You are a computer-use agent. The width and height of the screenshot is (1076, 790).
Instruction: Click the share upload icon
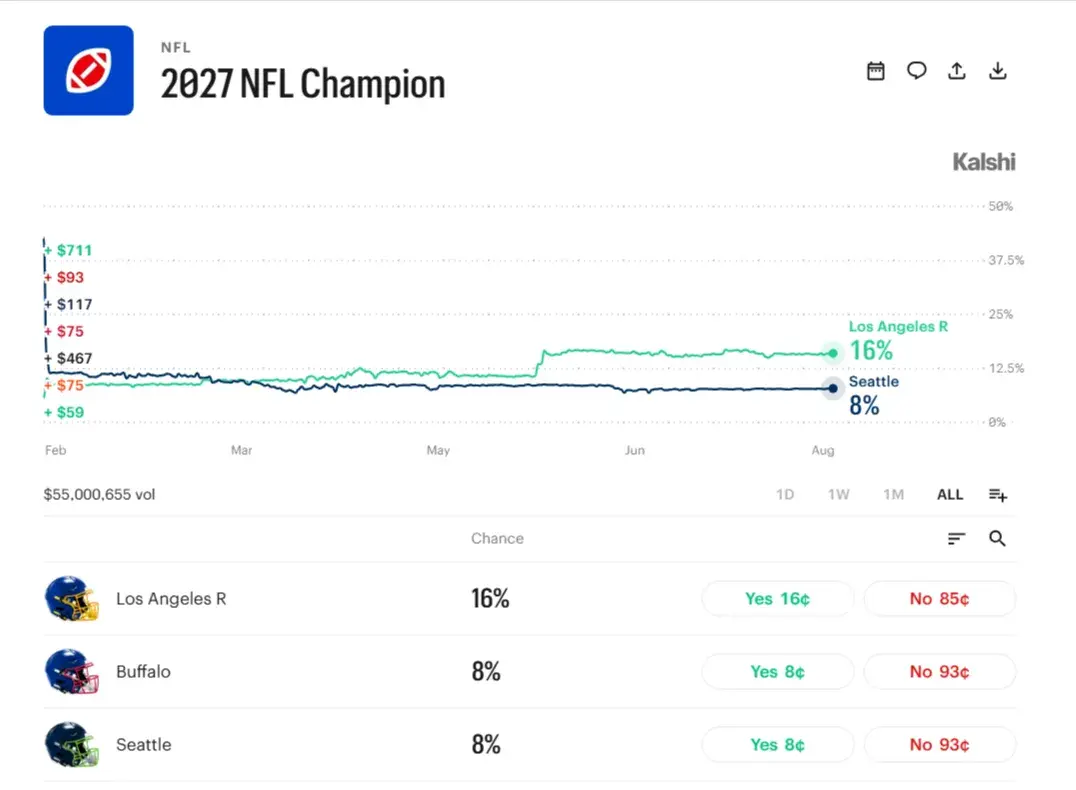[957, 71]
